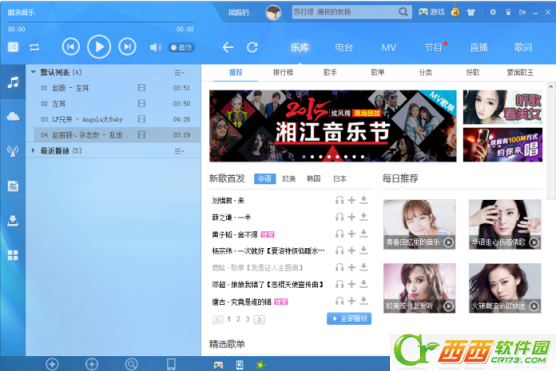Viewport: 556px width, 371px height.
Task: Open the 最近播放 list options menu
Action: point(179,151)
